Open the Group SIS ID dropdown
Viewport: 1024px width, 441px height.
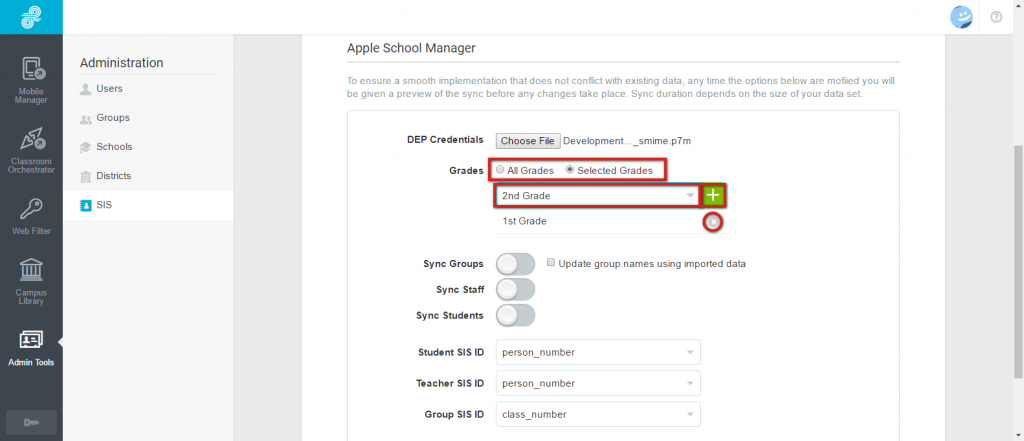click(x=598, y=414)
